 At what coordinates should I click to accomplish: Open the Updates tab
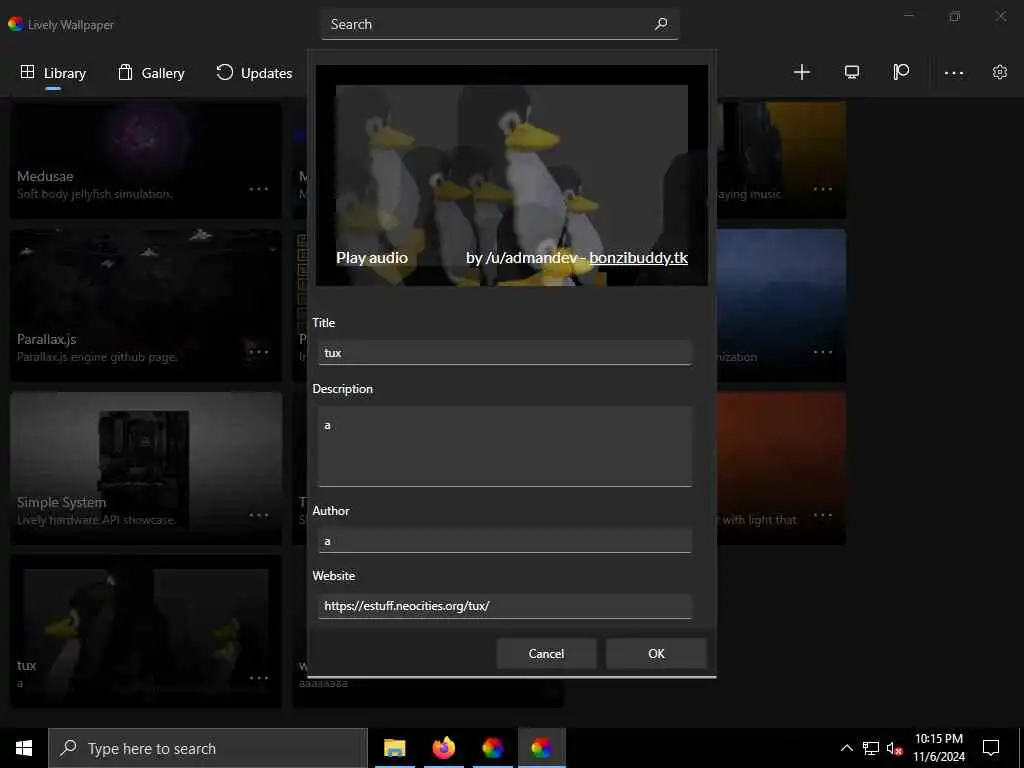point(254,72)
